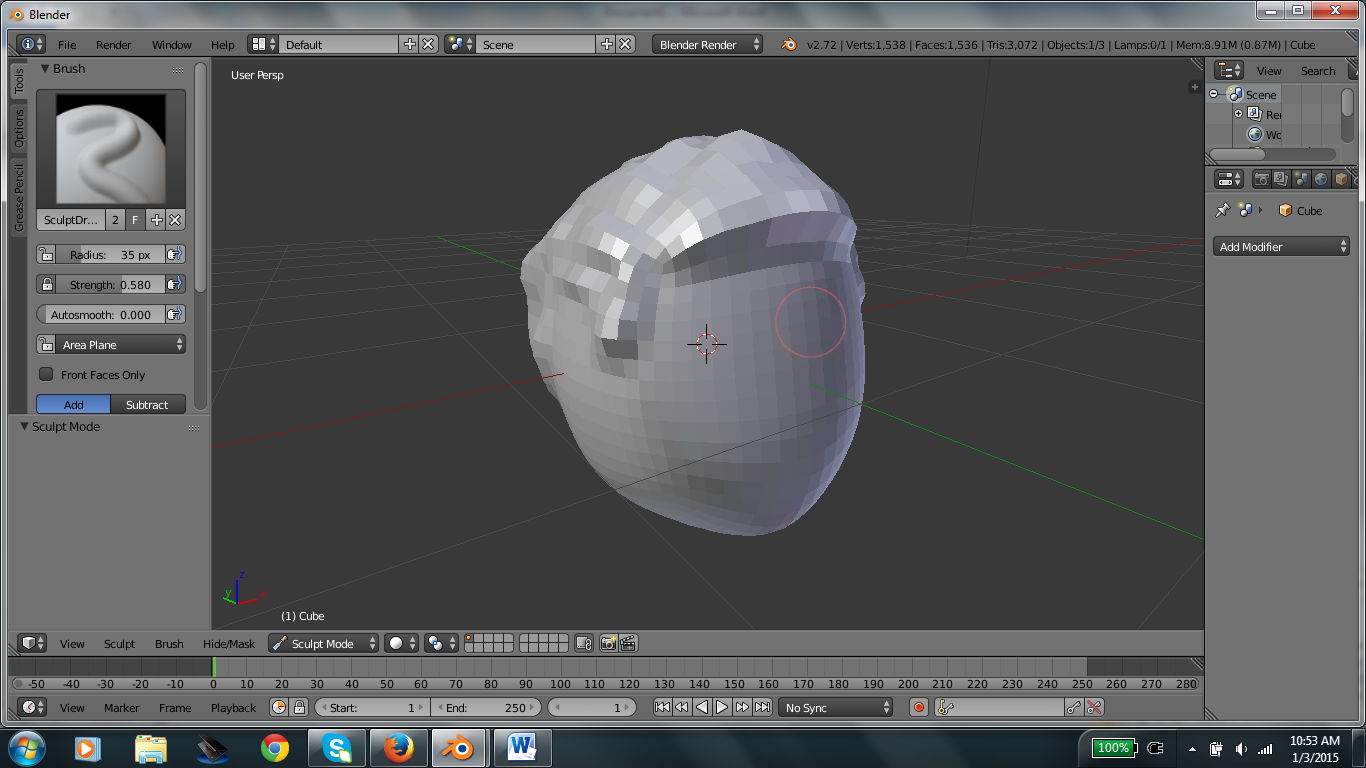Viewport: 1366px width, 768px height.
Task: Expand the RenderLayers tree item
Action: click(1238, 114)
